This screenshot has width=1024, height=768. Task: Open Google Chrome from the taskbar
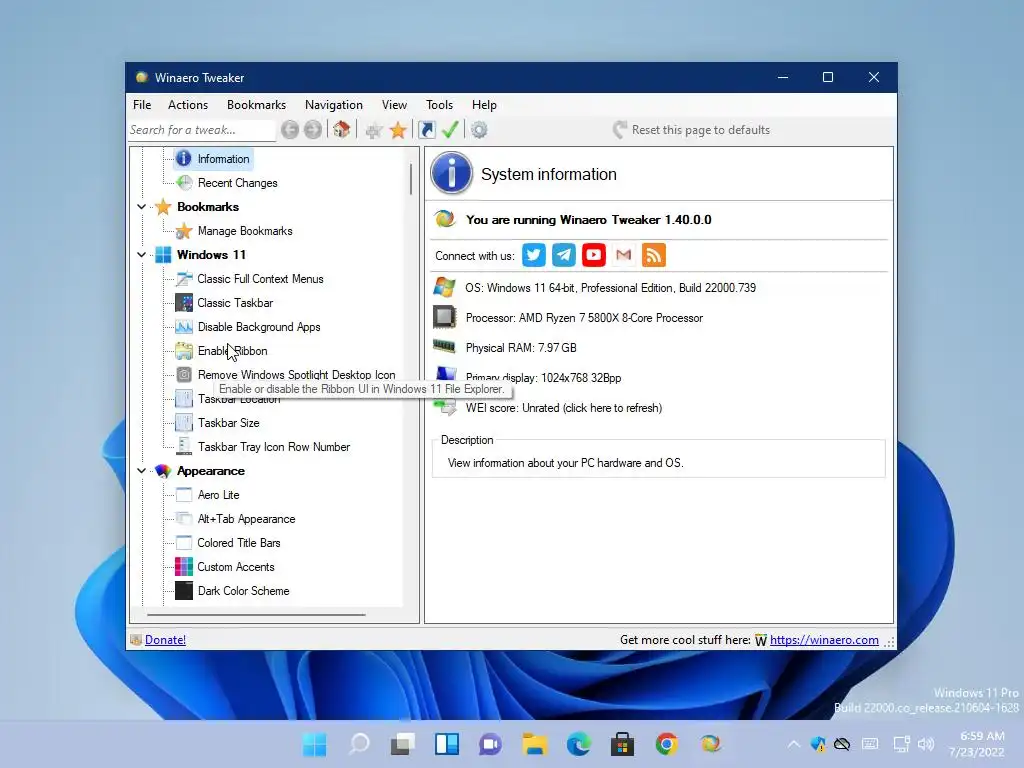click(666, 744)
